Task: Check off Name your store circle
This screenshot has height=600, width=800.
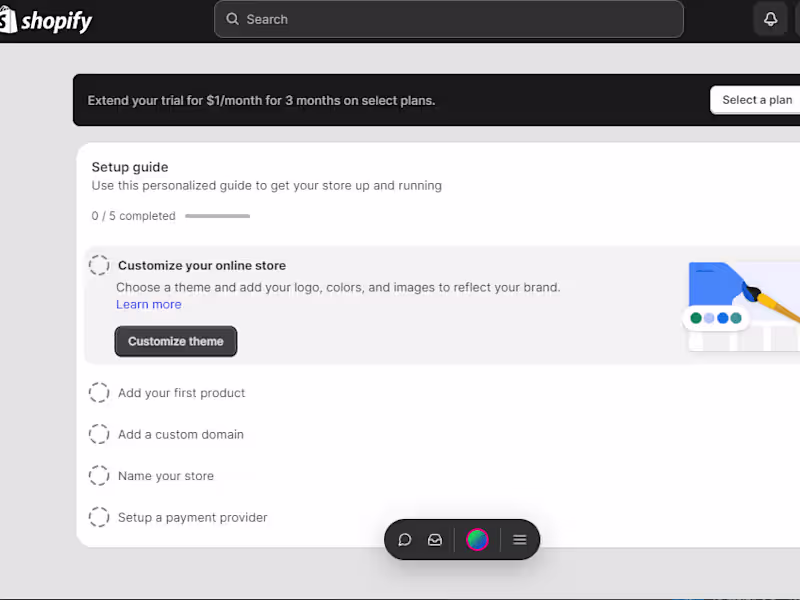Action: click(x=99, y=476)
